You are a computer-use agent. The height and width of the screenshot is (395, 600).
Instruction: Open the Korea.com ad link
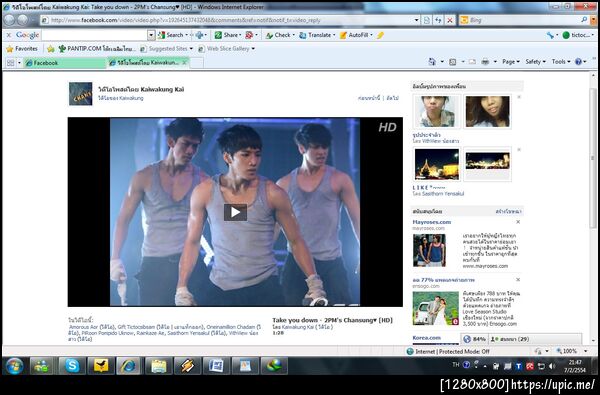click(x=426, y=338)
